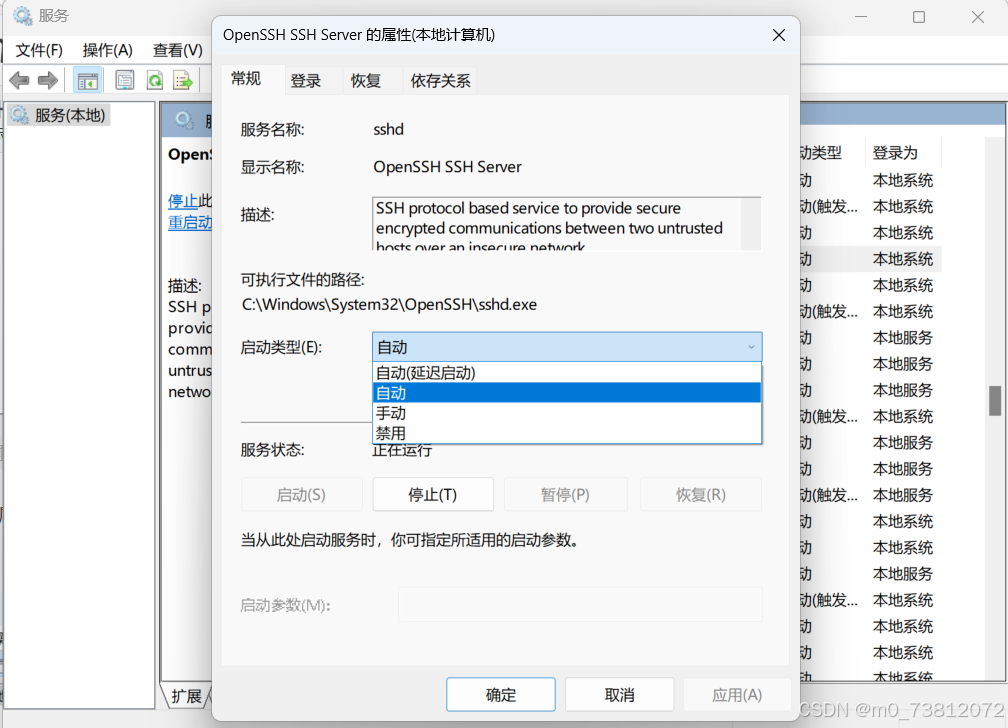Click the gear icon beside 服务(本地)

[19, 115]
